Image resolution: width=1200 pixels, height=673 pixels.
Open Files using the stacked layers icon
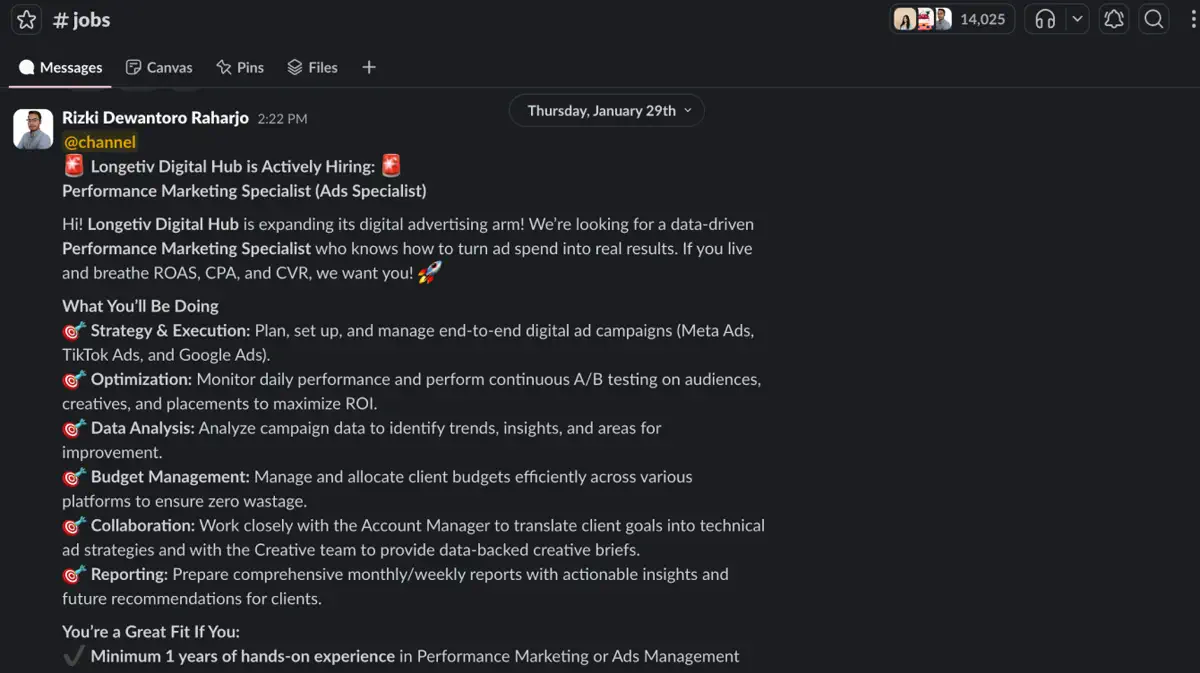312,67
